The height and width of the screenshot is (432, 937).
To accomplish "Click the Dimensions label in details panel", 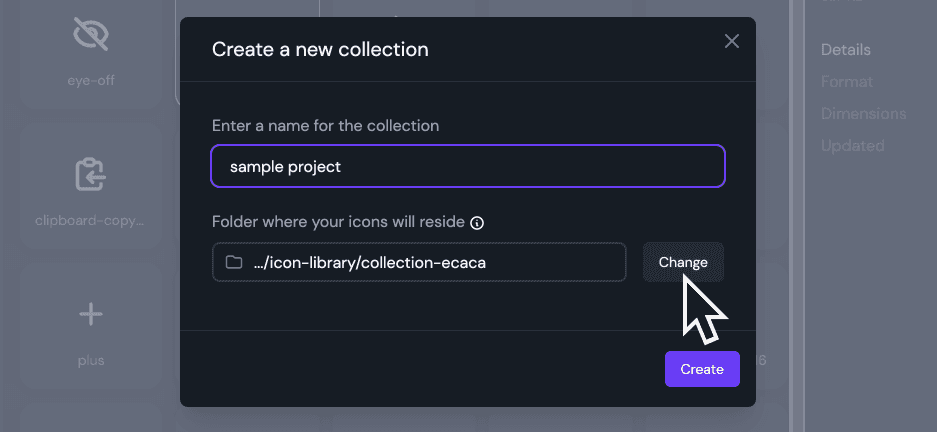I will (x=863, y=114).
